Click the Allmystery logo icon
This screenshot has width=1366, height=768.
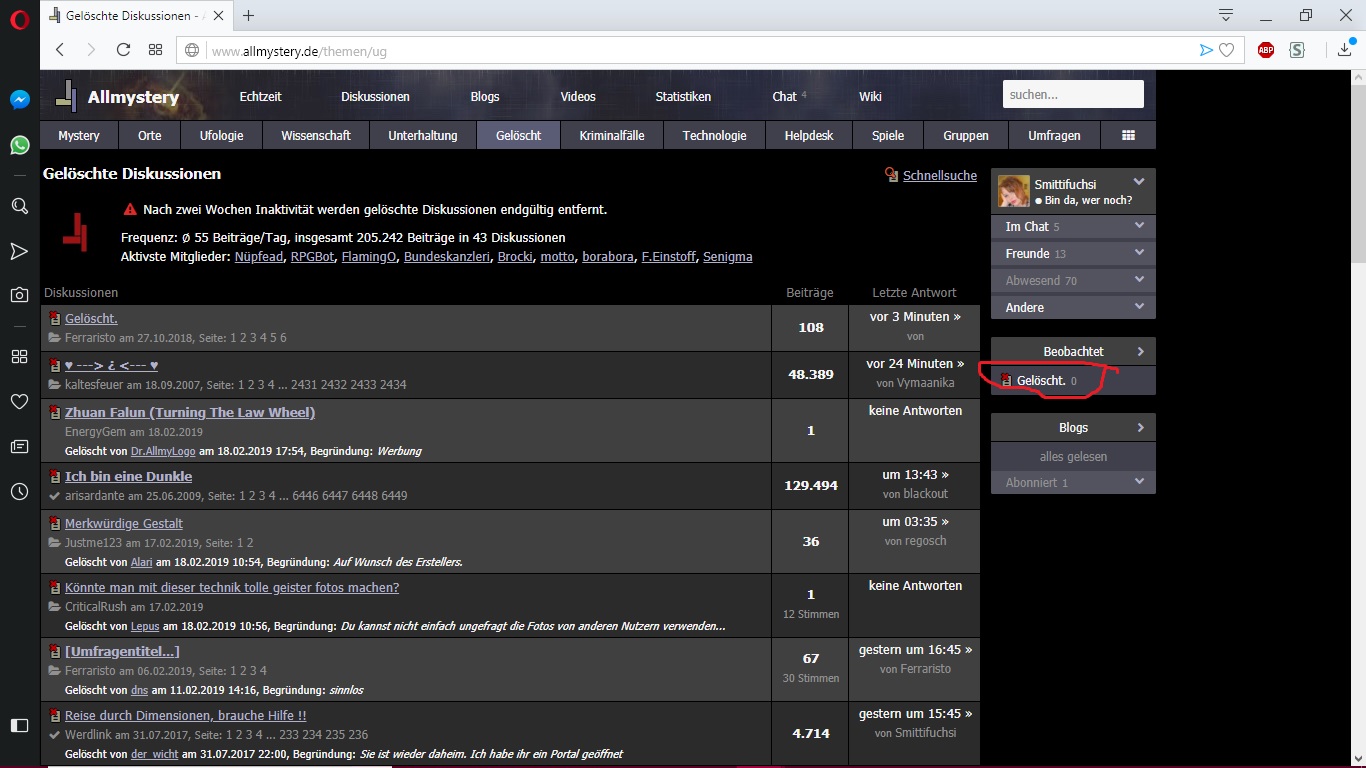[x=65, y=96]
